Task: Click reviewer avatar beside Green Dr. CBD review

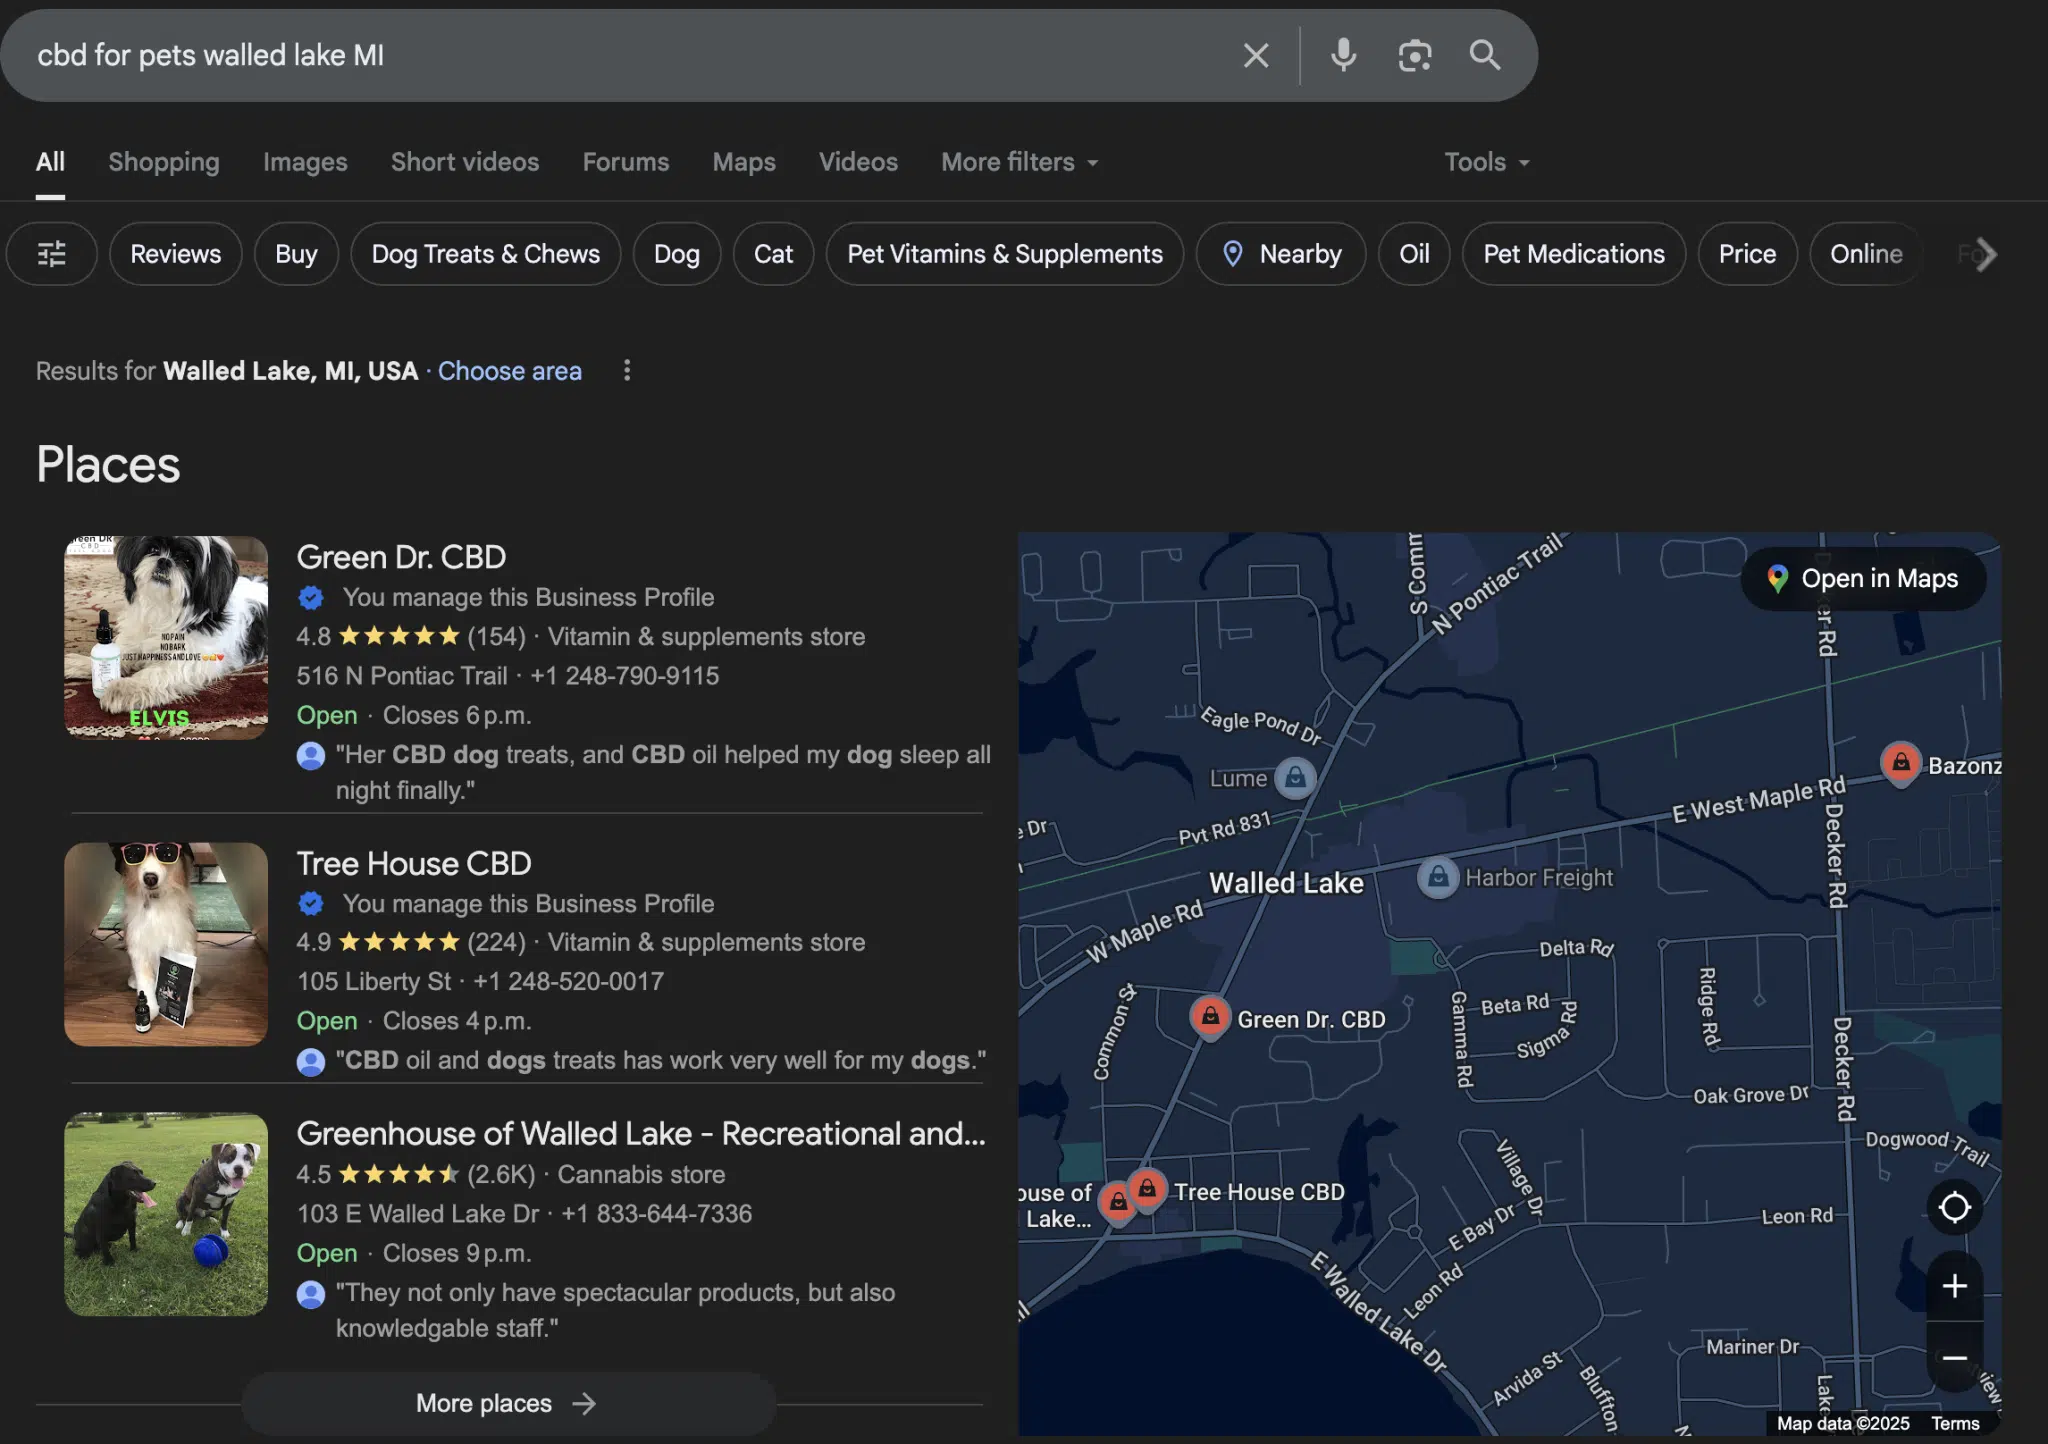Action: click(311, 755)
